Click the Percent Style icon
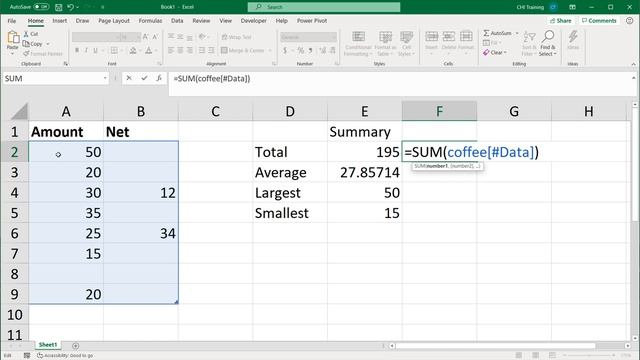Image resolution: width=640 pixels, height=360 pixels. pos(301,50)
